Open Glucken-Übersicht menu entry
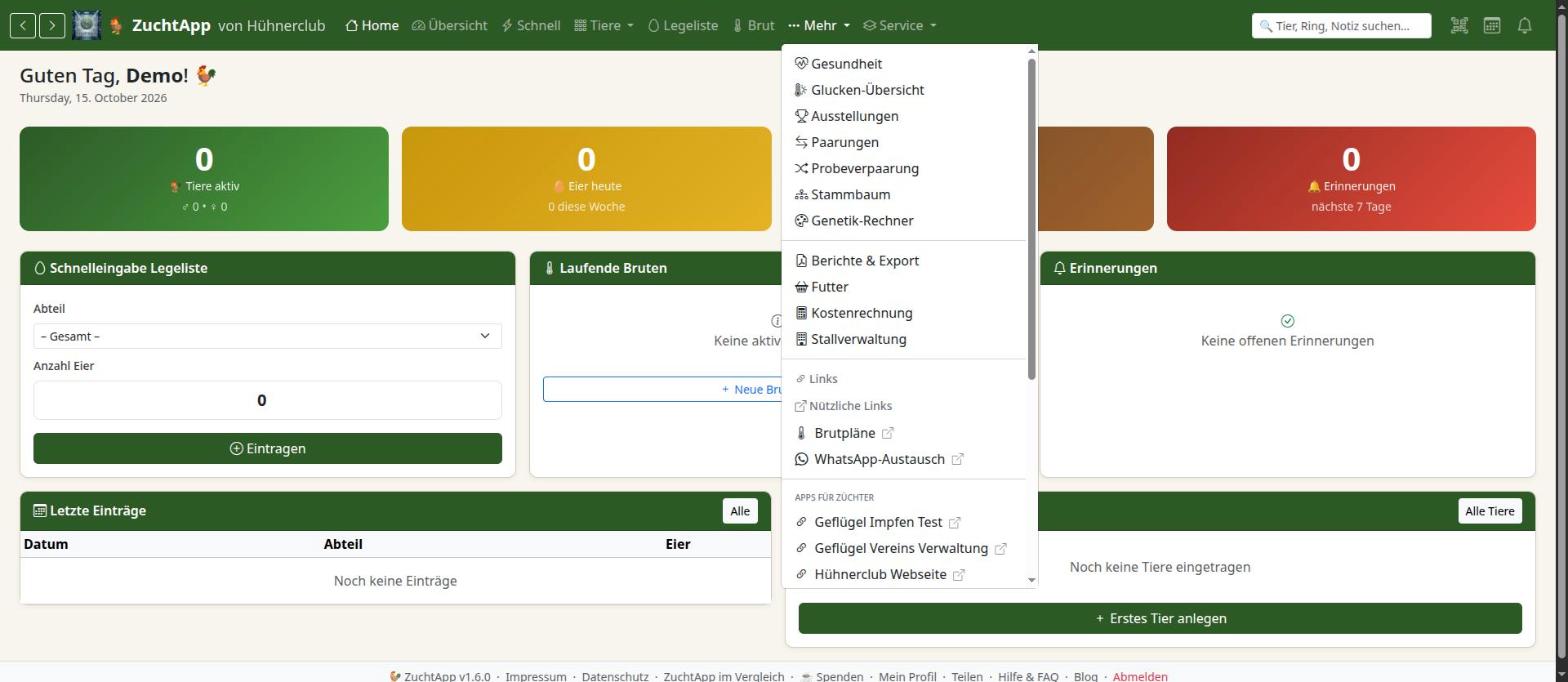 [905, 90]
